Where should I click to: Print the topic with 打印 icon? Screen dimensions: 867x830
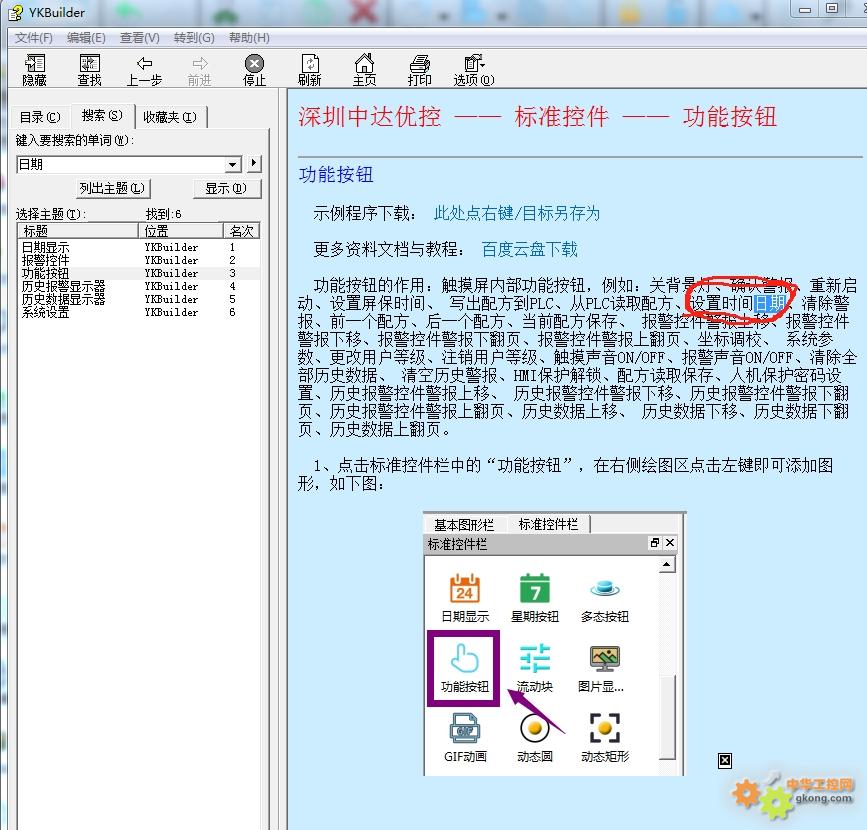tap(420, 70)
